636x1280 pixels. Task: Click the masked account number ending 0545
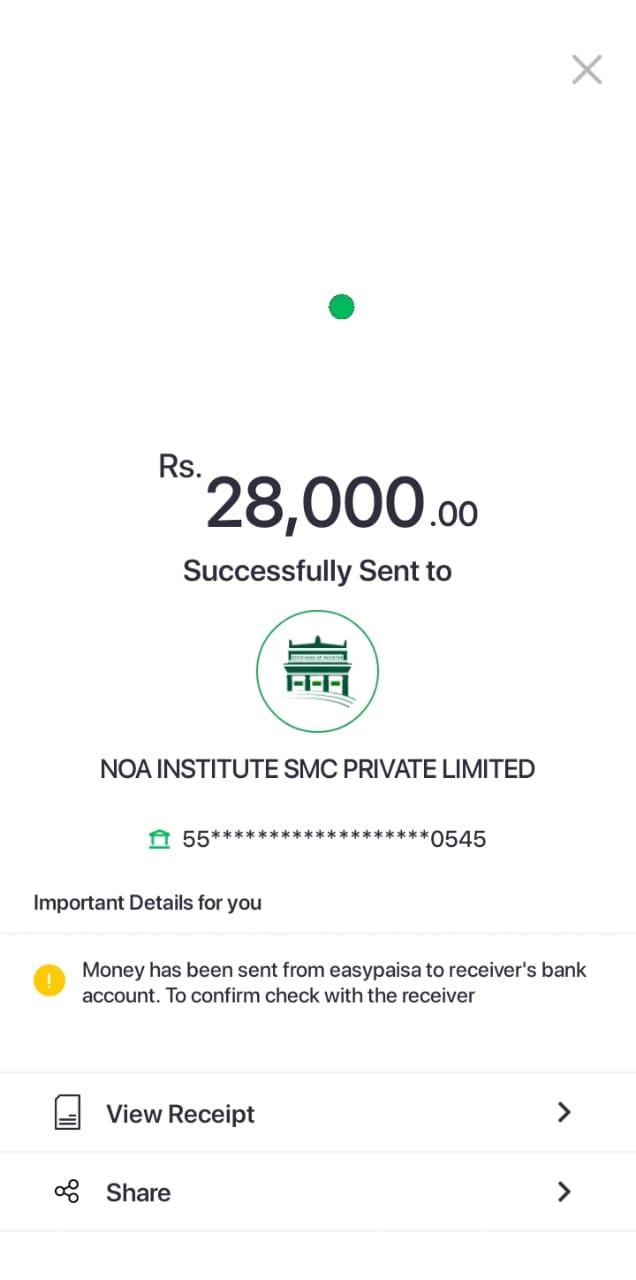(x=334, y=839)
